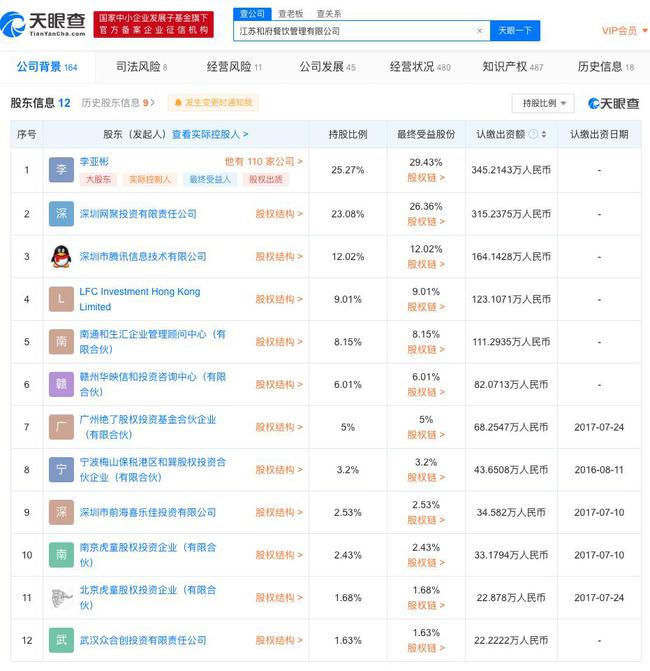650x671 pixels.
Task: Click the avatar icon of 深圳网聚投资有限责任公司
Action: 61,214
